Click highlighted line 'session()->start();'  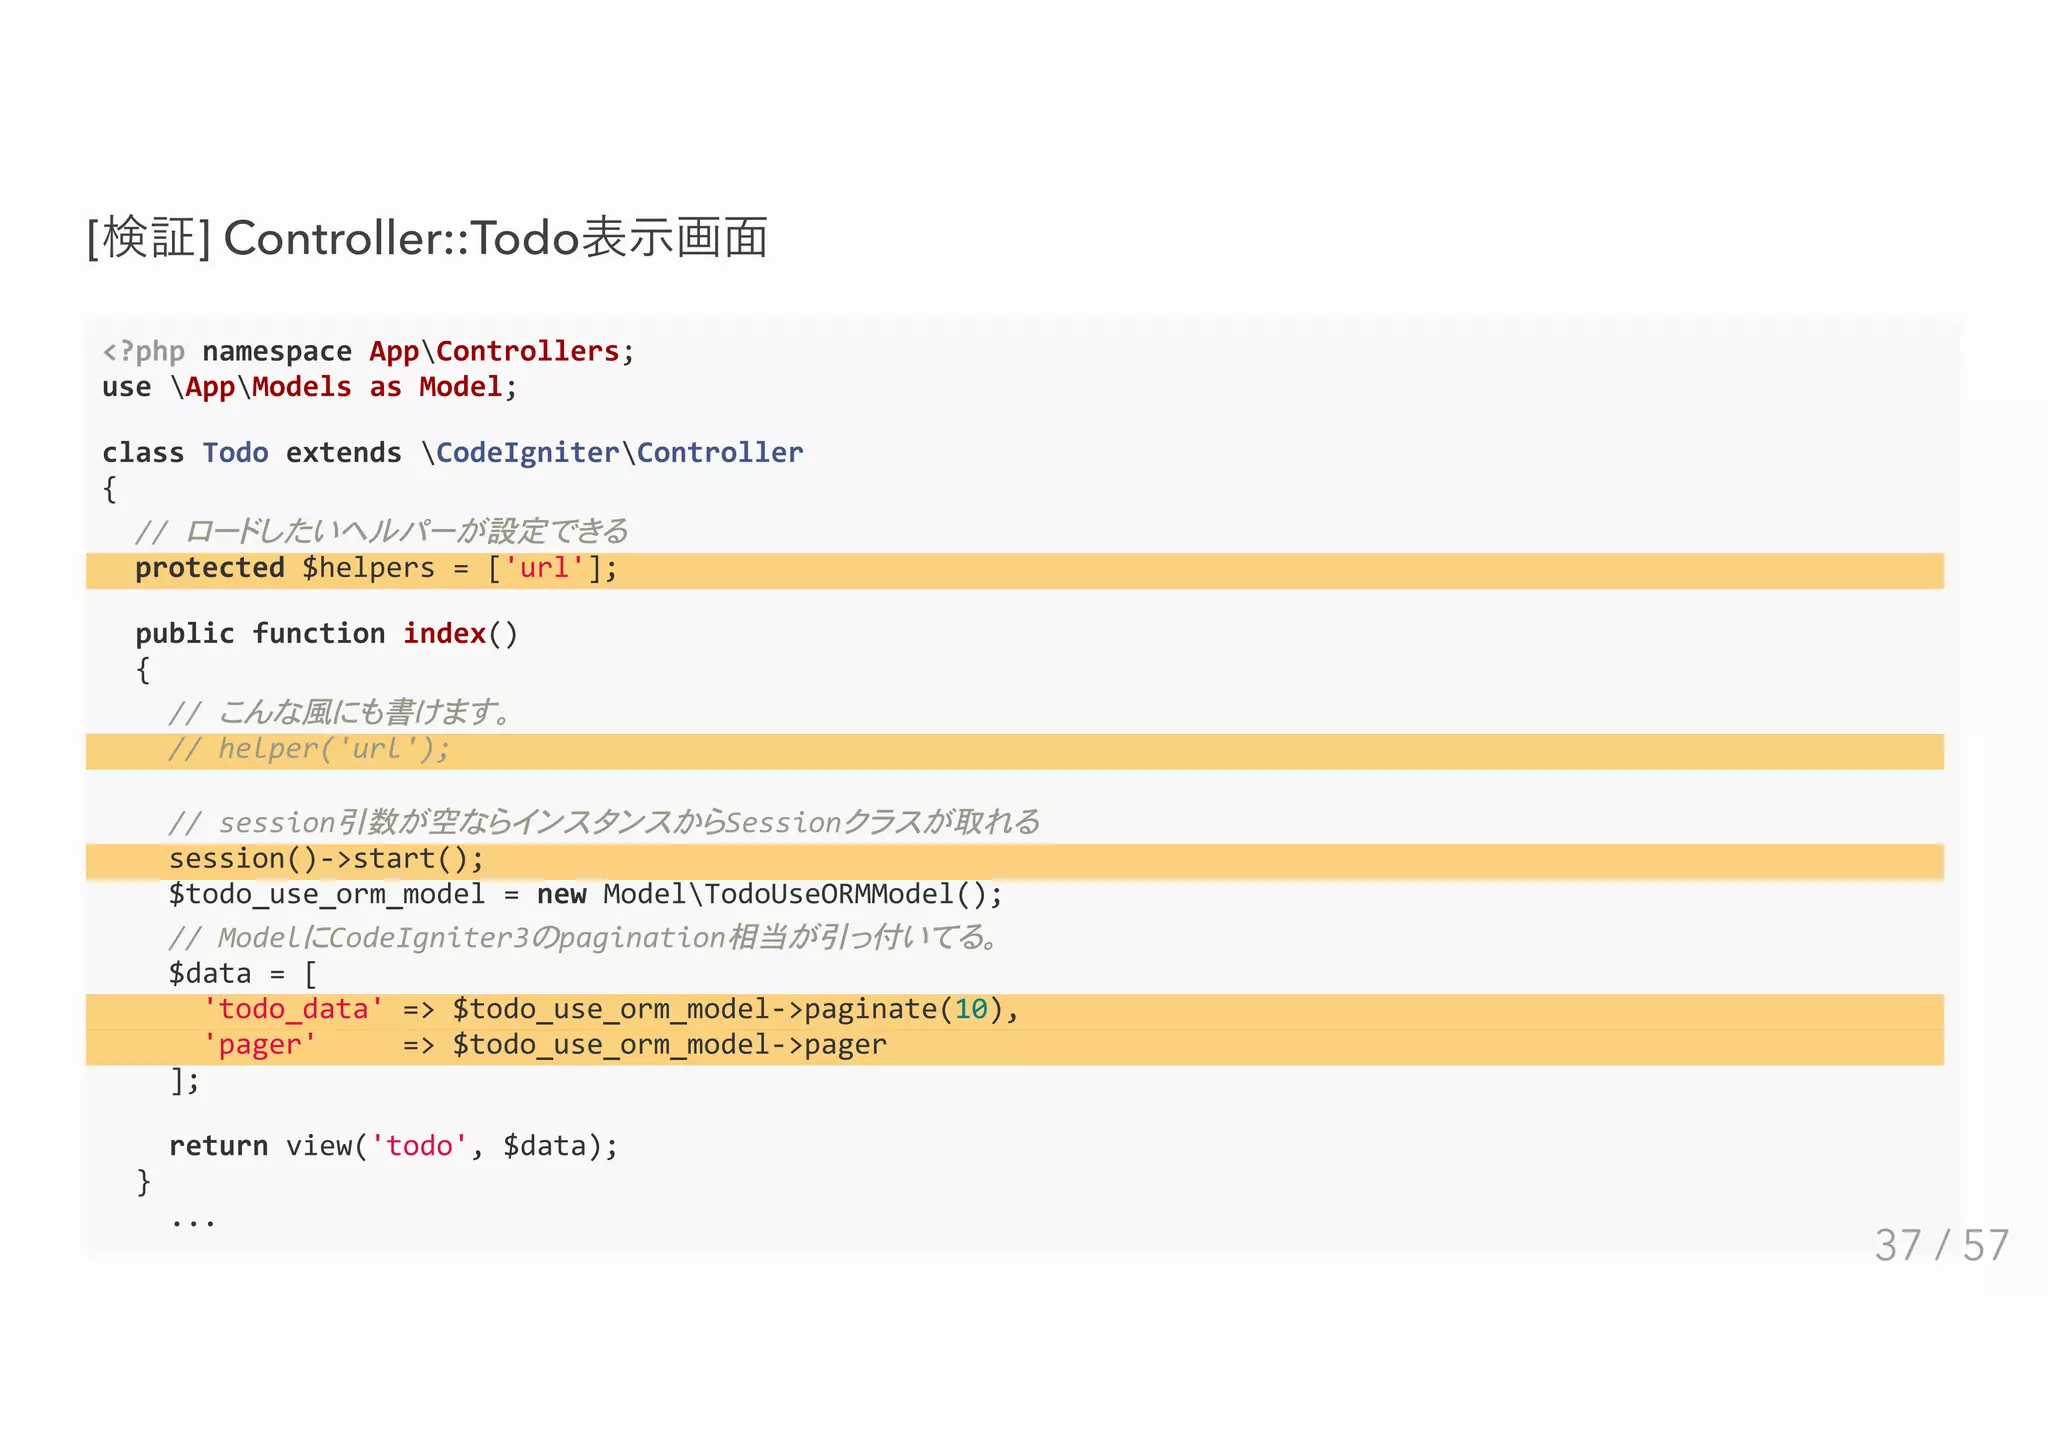click(1015, 861)
